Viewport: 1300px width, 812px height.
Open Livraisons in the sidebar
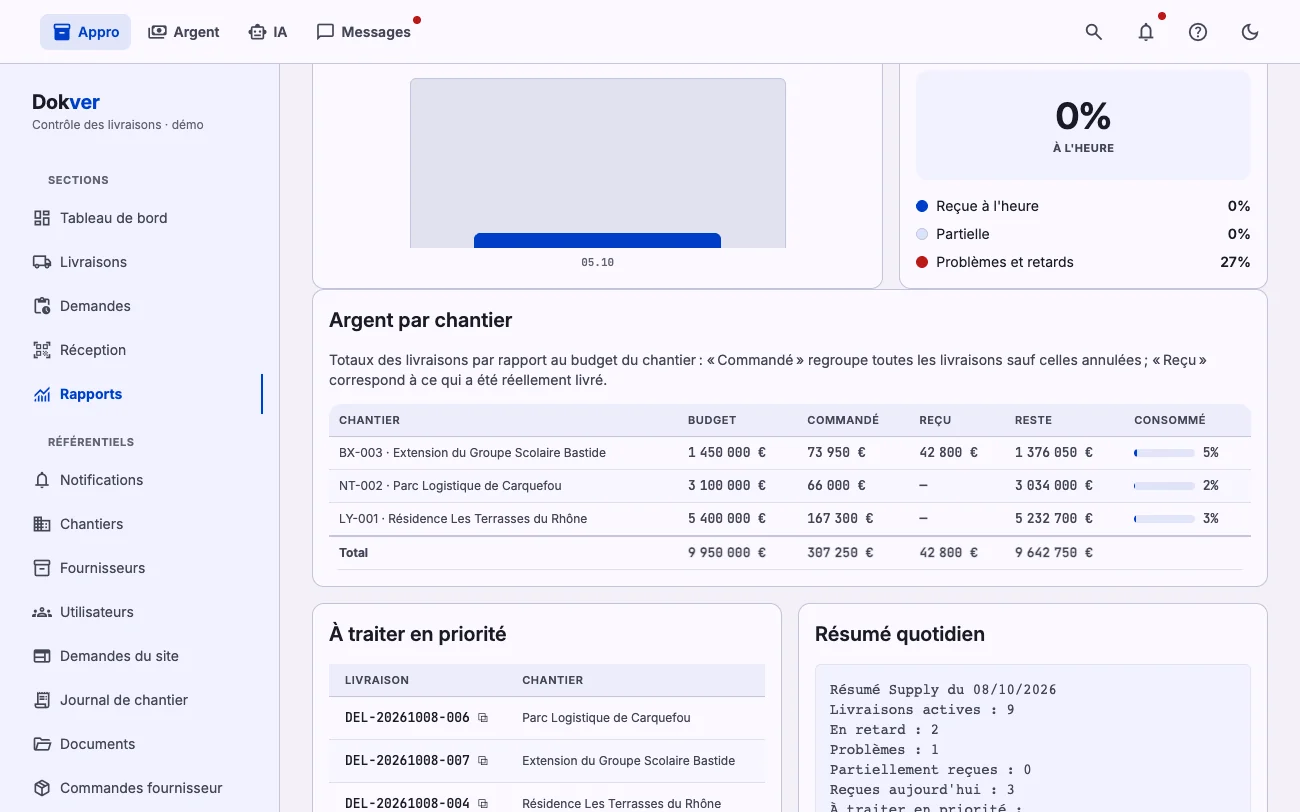click(x=93, y=262)
